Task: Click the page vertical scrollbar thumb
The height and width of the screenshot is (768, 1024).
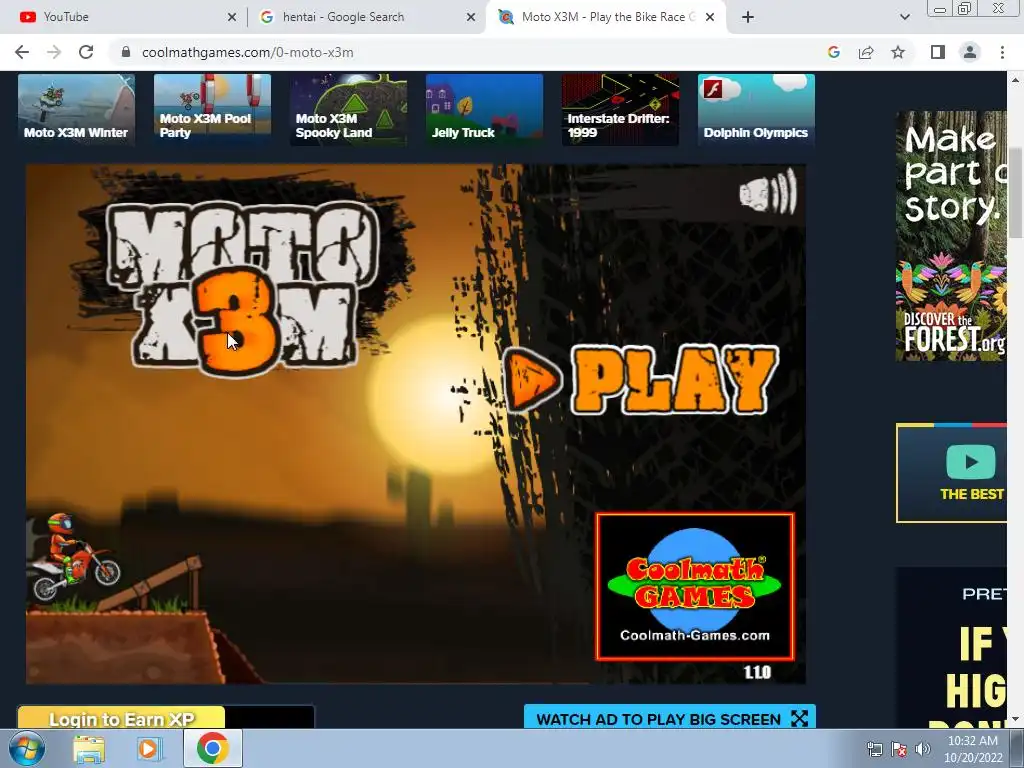Action: click(x=1016, y=193)
